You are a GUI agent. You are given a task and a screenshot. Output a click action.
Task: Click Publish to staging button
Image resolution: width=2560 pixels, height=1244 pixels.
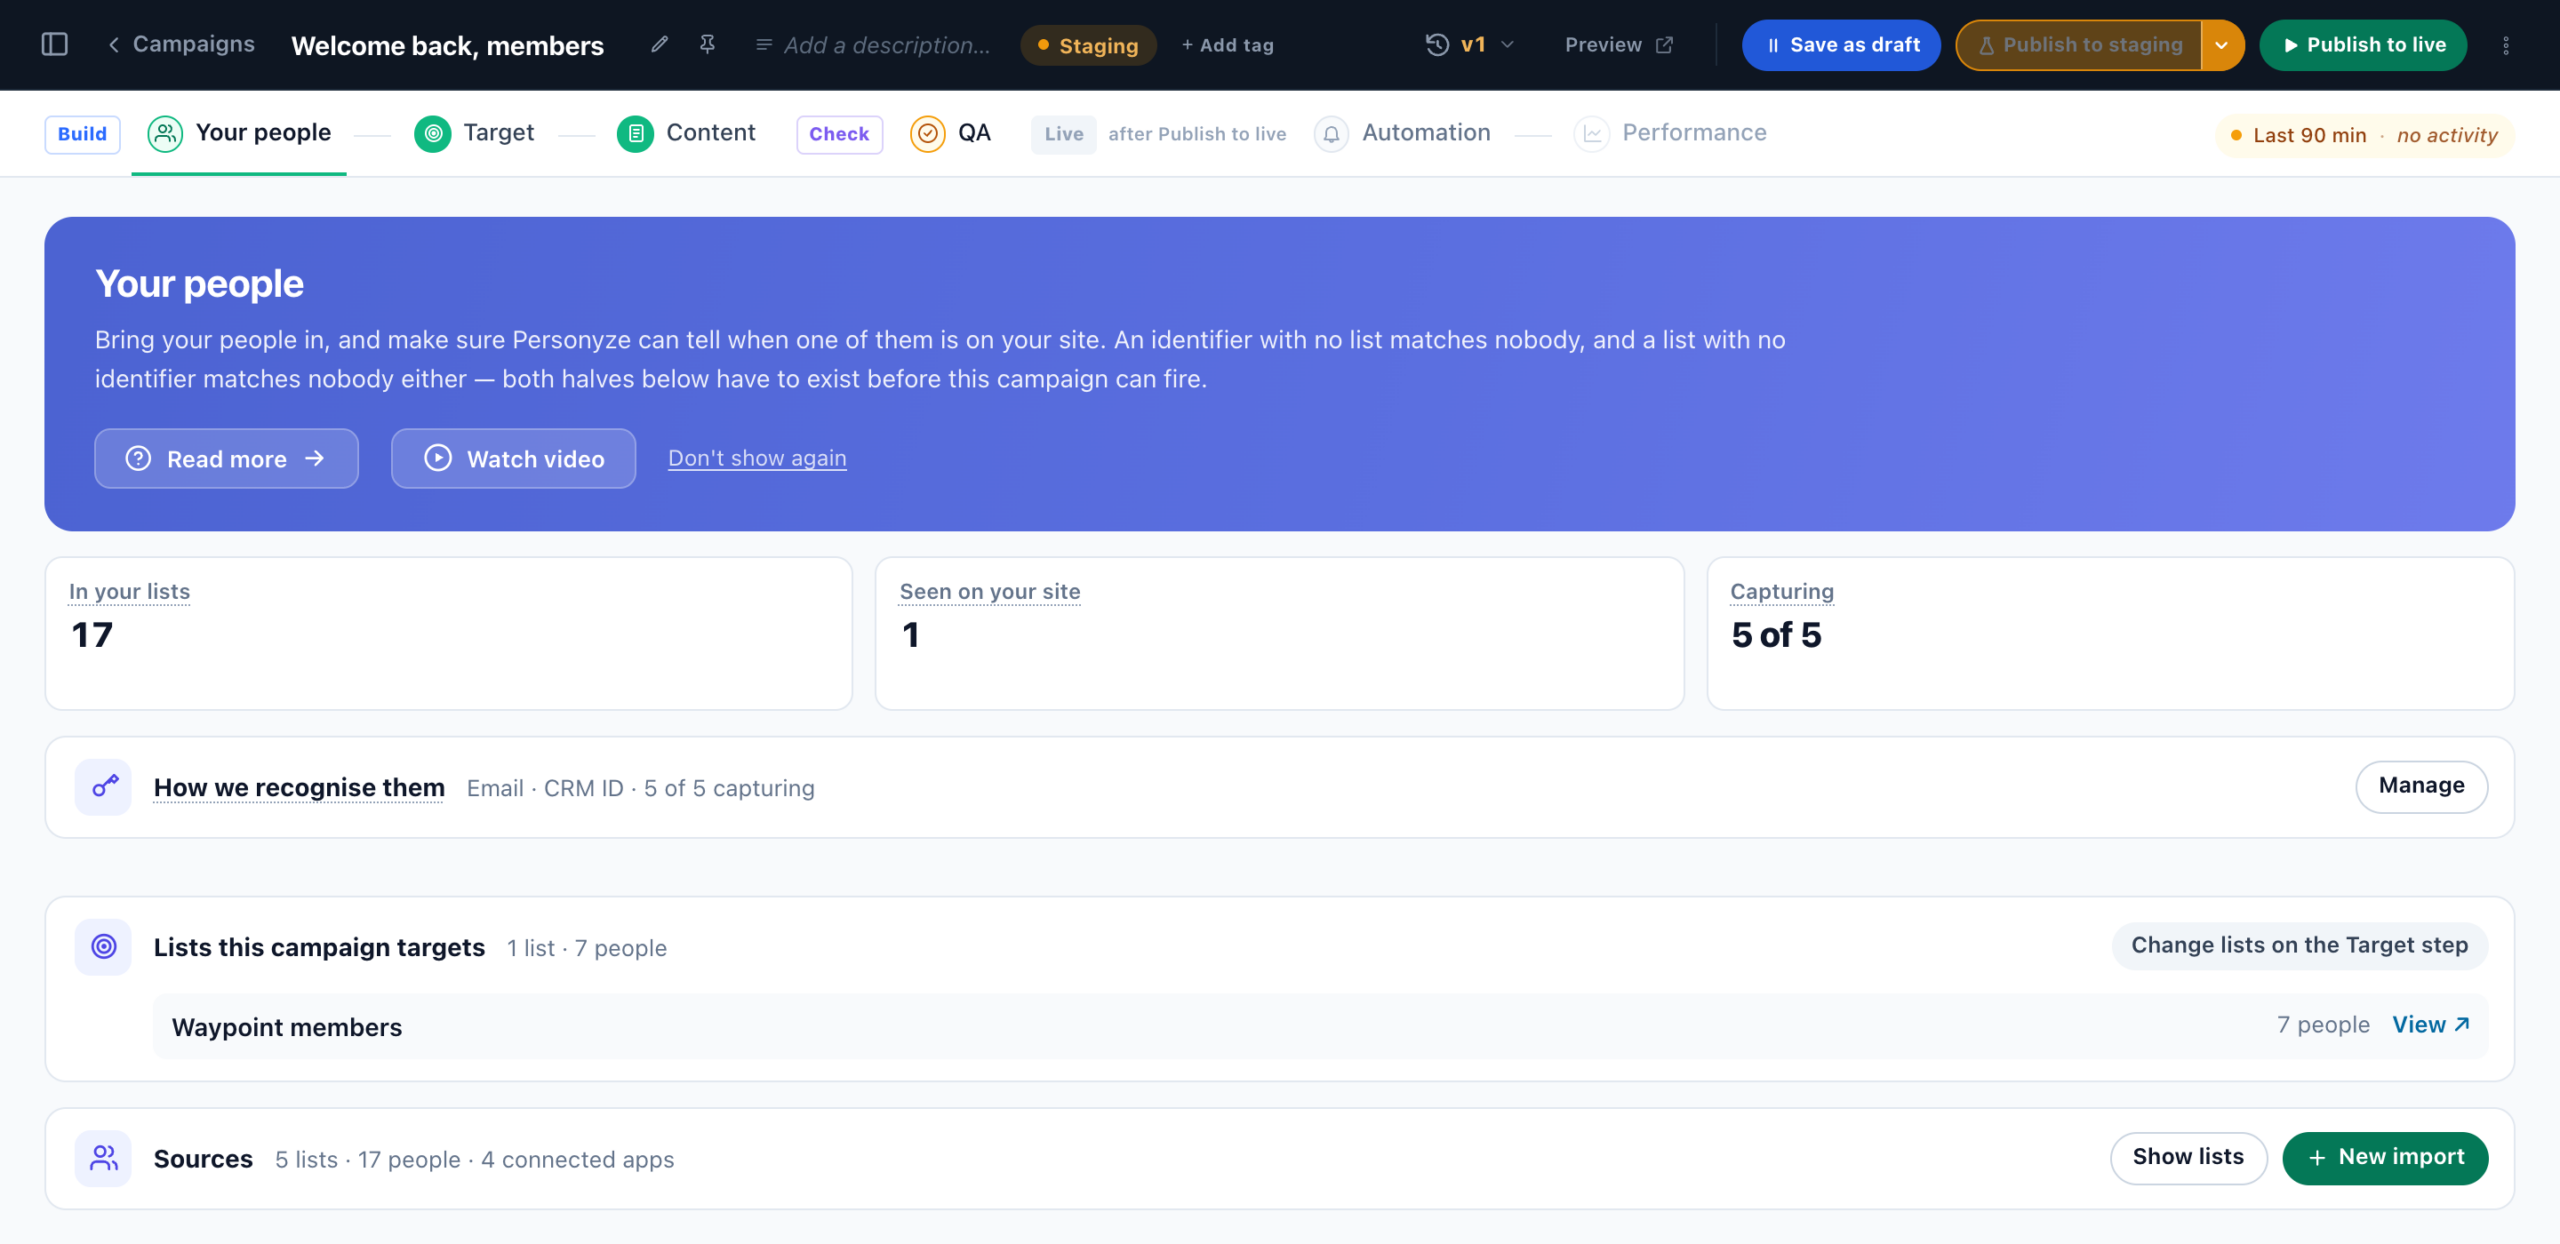pos(2079,45)
